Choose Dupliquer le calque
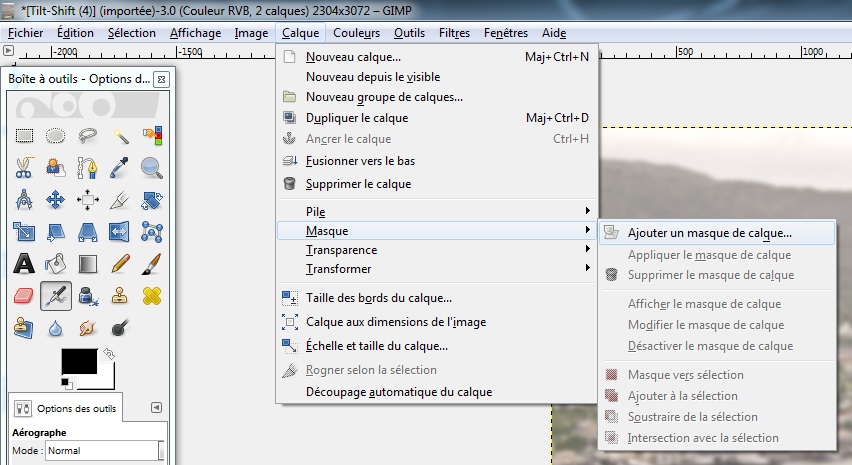Screen dimensions: 852x465 pos(357,118)
